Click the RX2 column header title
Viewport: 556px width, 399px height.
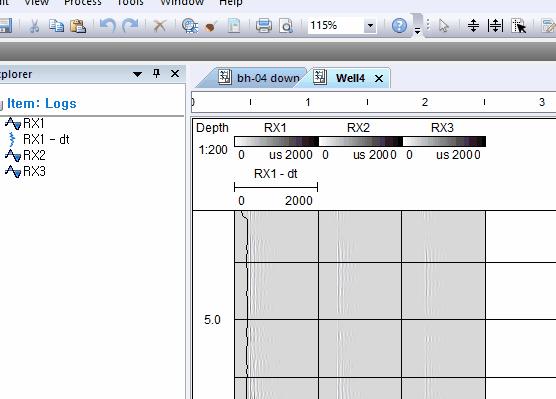pyautogui.click(x=358, y=128)
